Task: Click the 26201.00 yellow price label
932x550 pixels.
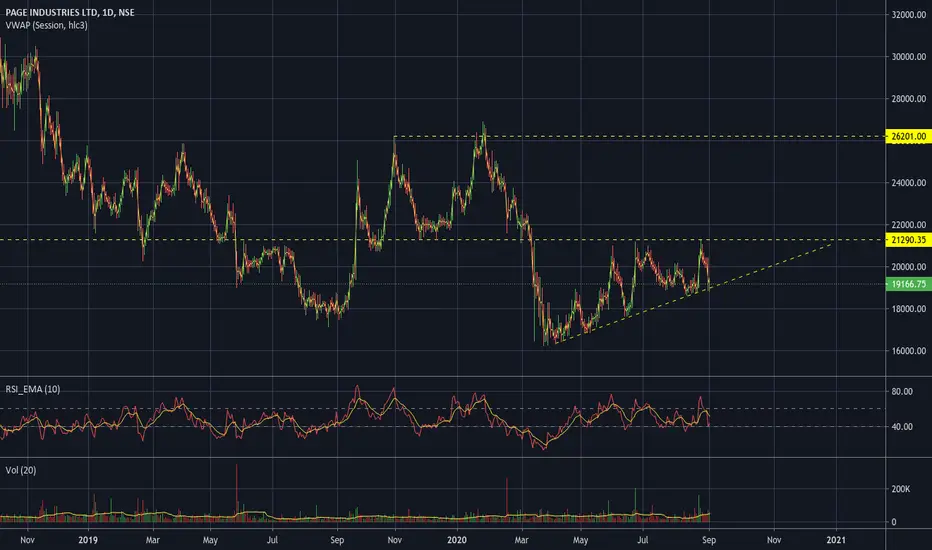Action: [908, 137]
